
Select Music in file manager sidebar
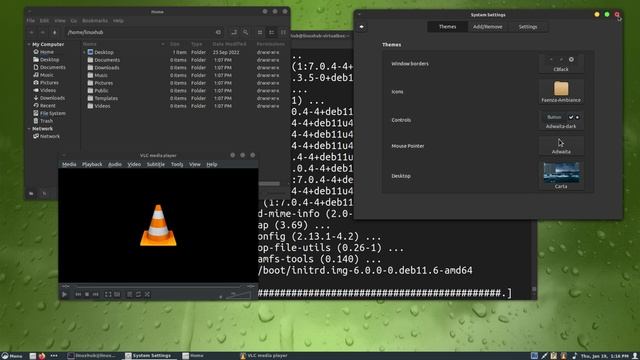47,75
